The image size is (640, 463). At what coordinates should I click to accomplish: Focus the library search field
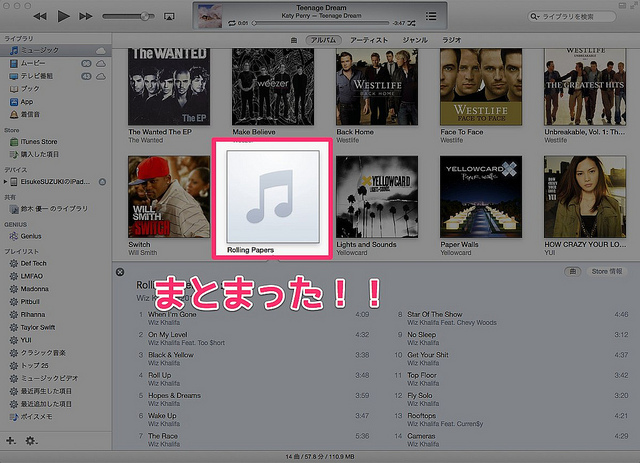pyautogui.click(x=571, y=17)
